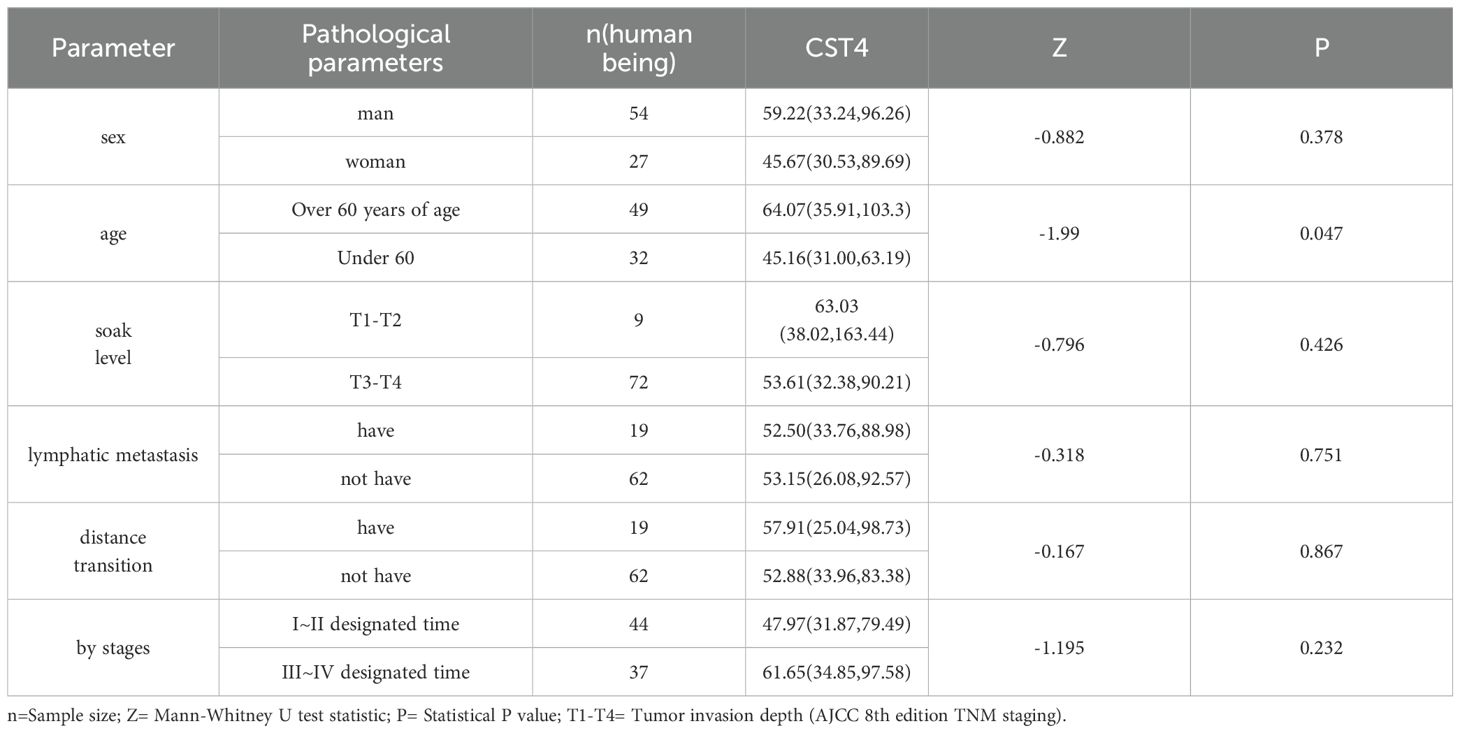Click the Parameter column header
Screen dimensions: 1460x733
(113, 48)
